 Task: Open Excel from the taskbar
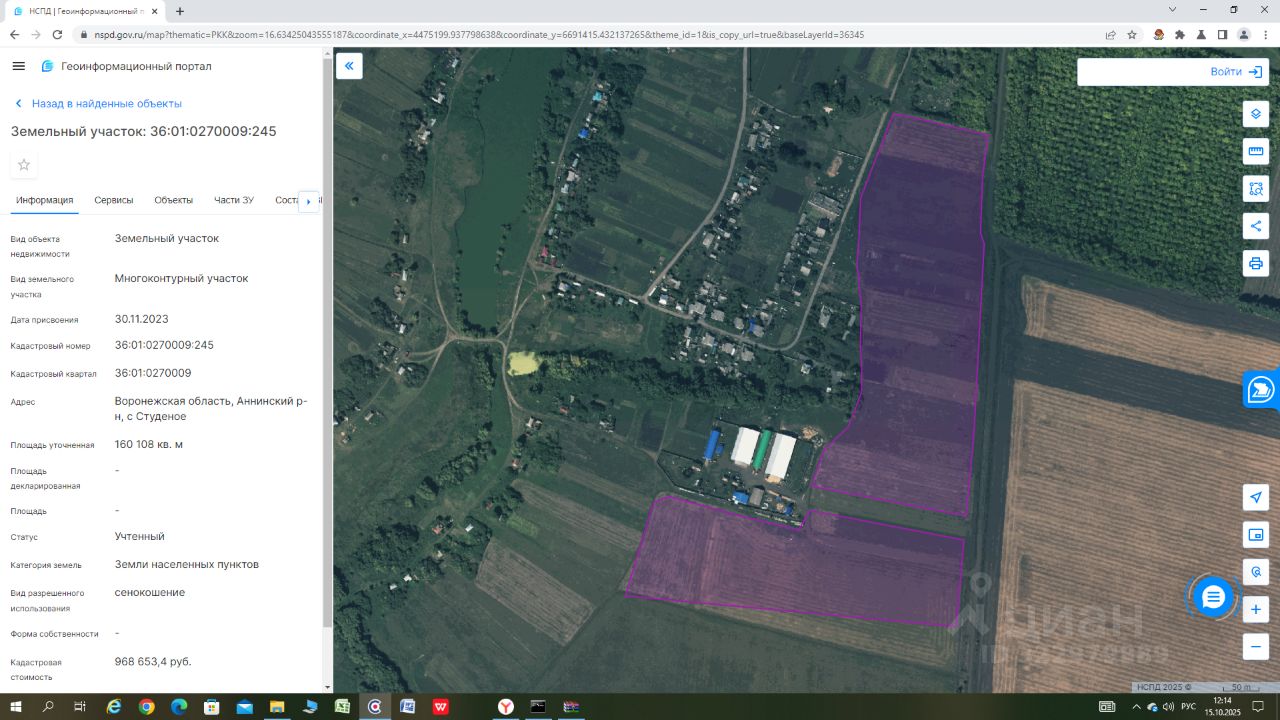[x=342, y=706]
